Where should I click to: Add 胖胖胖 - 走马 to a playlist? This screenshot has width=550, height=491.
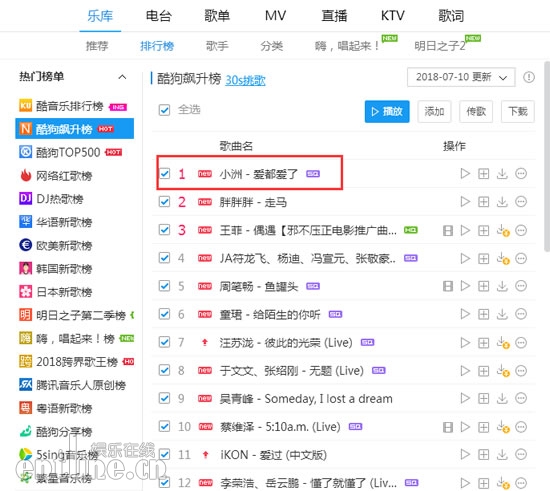[484, 202]
